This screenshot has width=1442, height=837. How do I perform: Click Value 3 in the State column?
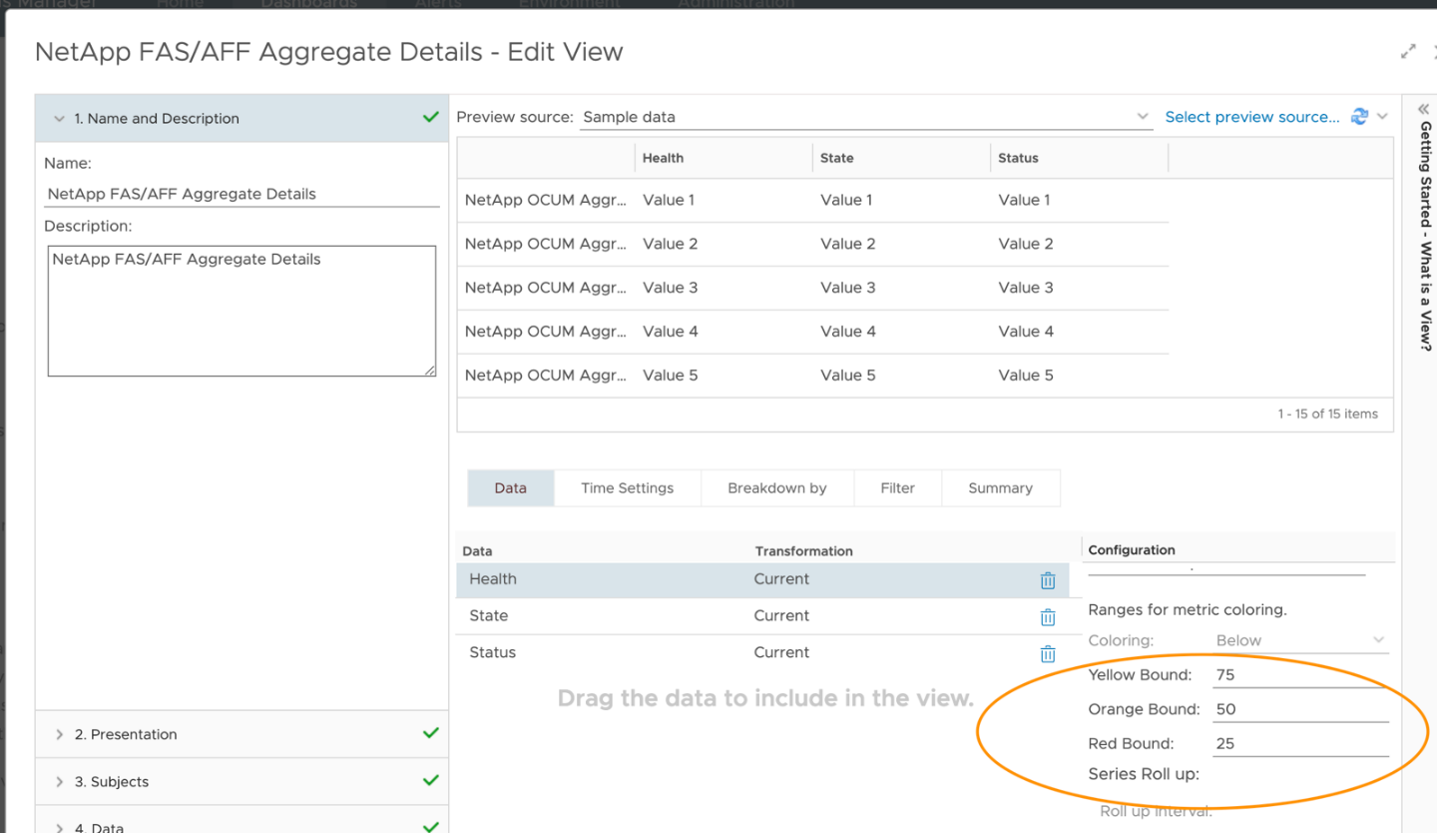point(848,288)
